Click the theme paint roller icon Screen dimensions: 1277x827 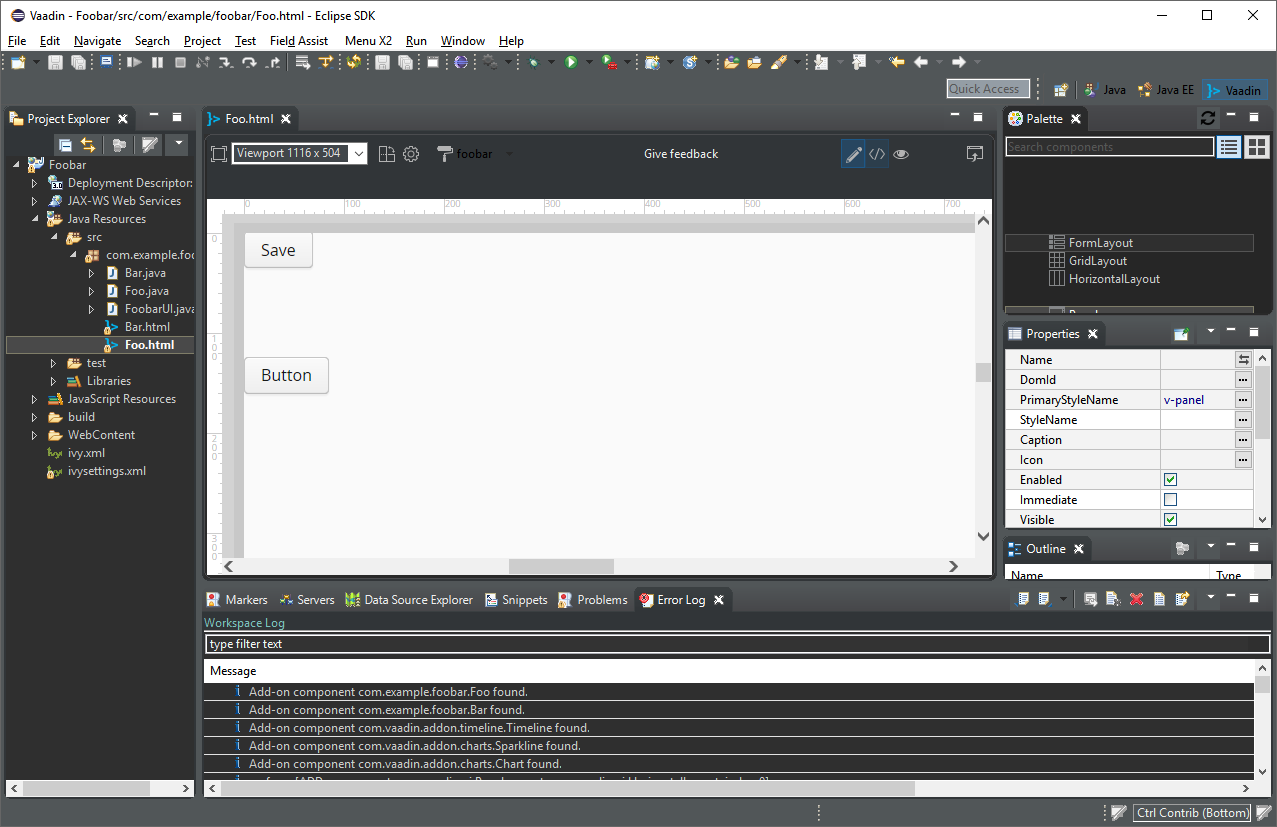tap(446, 154)
